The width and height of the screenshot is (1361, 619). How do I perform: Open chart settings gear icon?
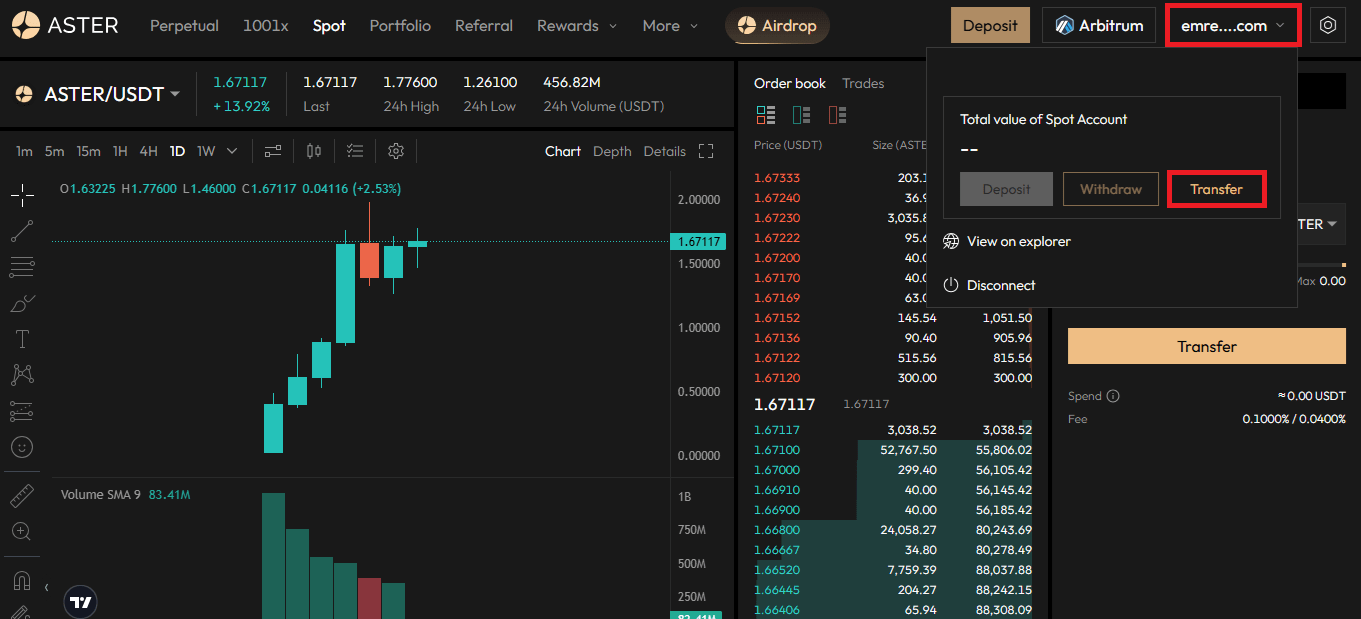click(396, 151)
